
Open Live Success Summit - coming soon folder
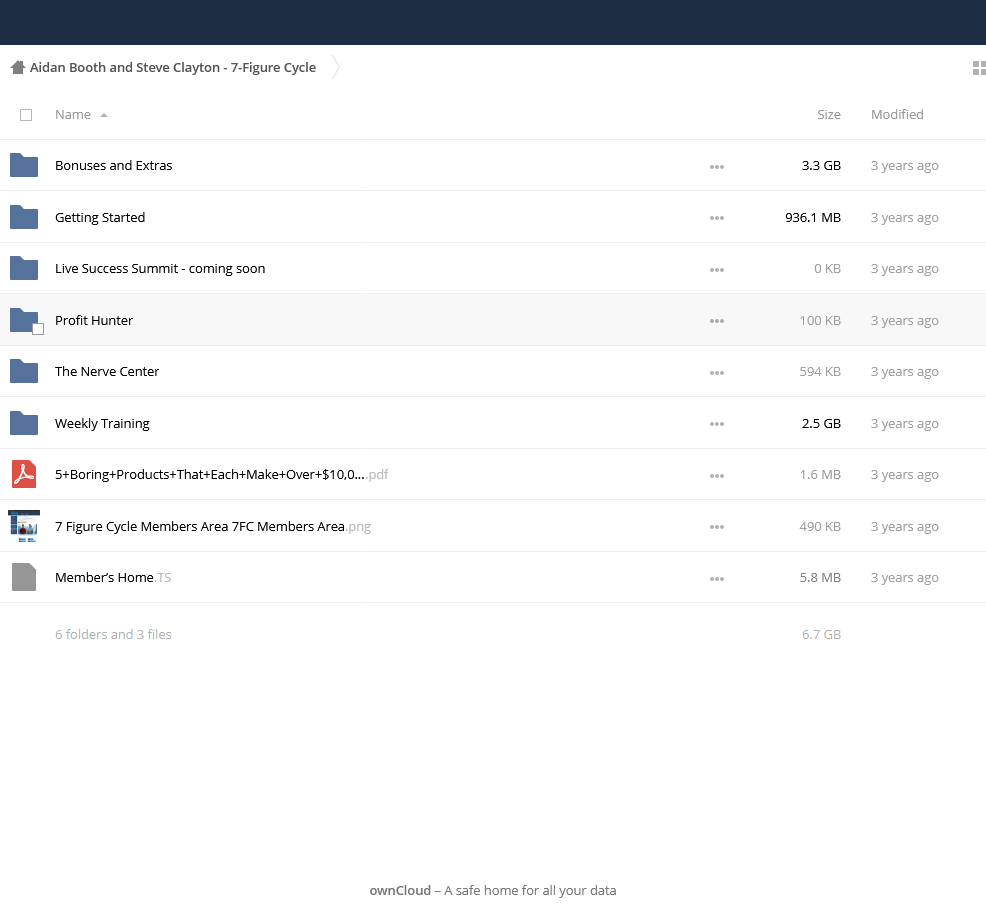click(160, 269)
